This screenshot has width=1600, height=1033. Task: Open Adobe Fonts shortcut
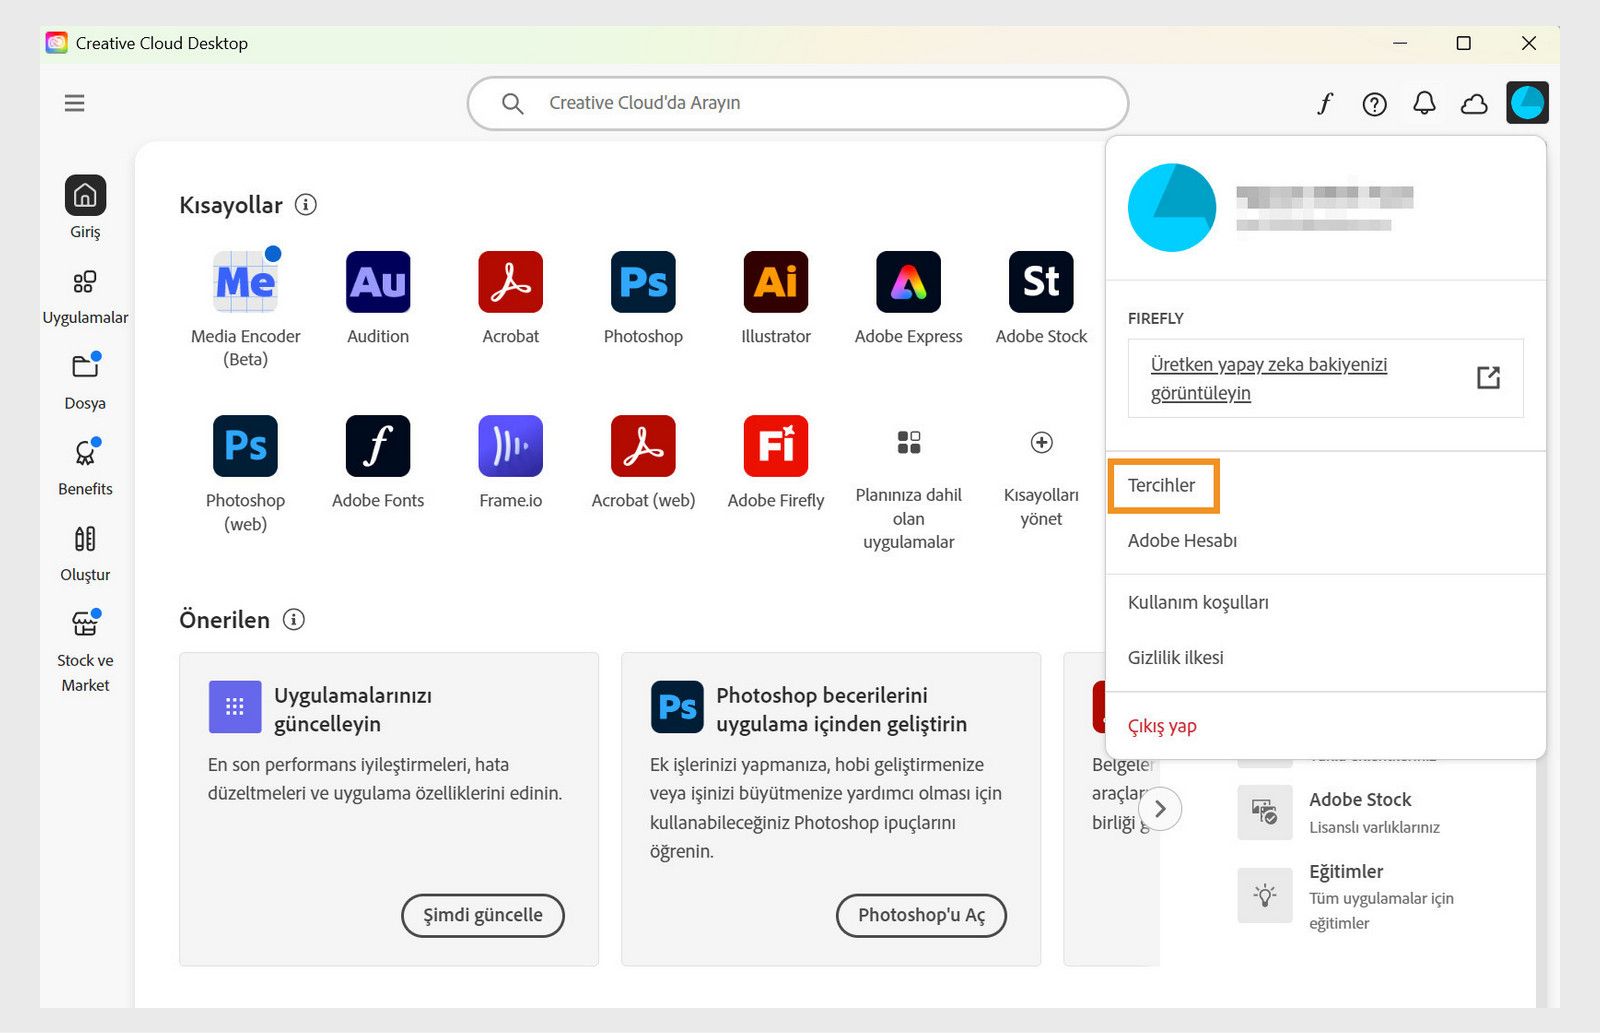pos(377,447)
